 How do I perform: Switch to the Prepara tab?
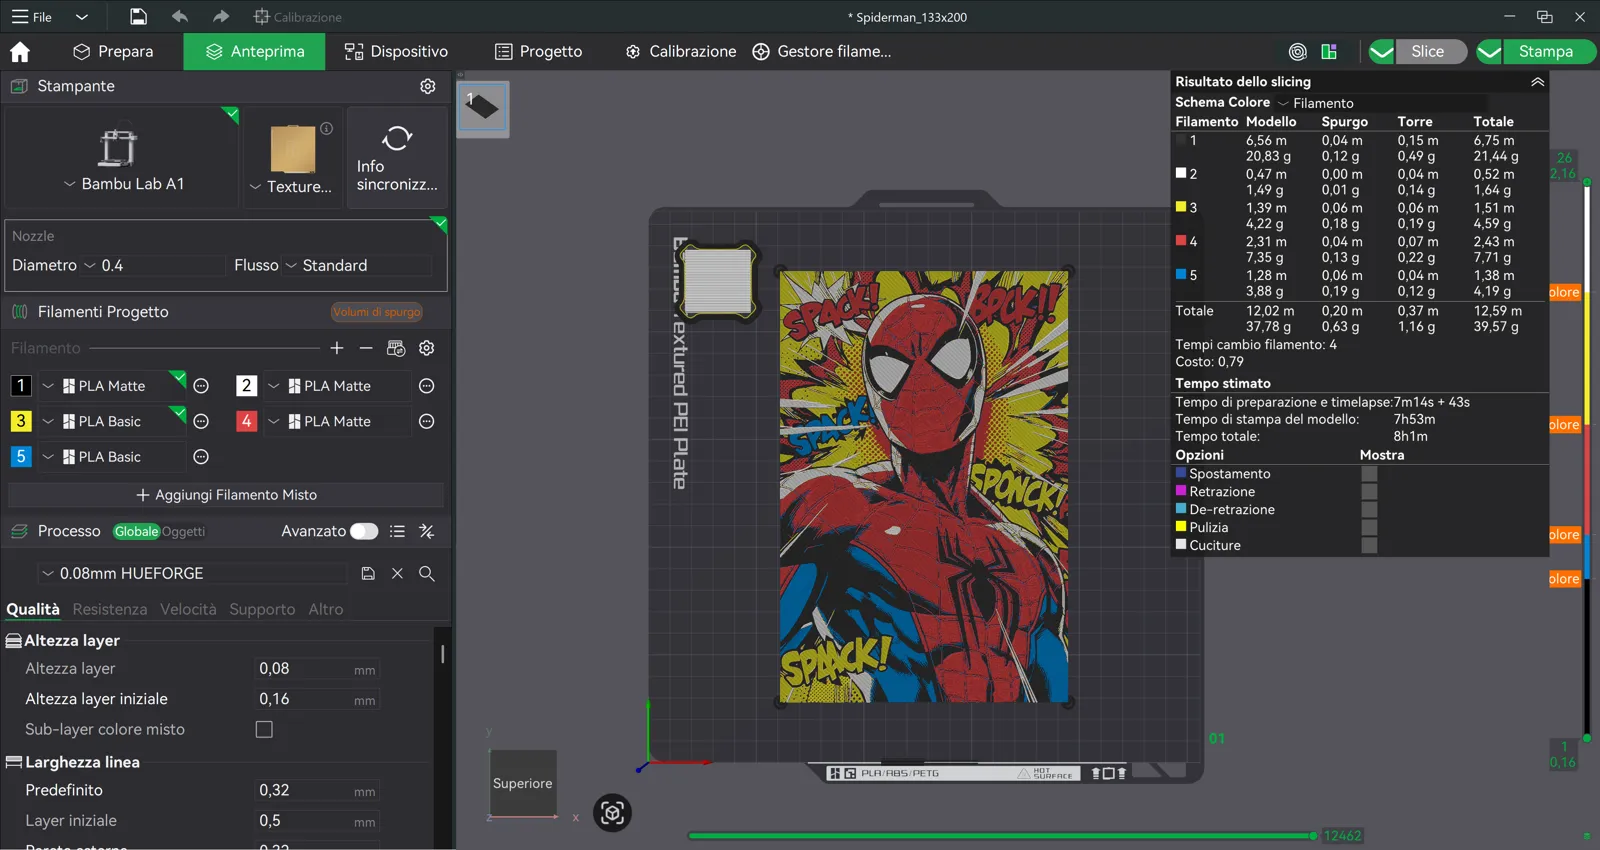pos(113,52)
